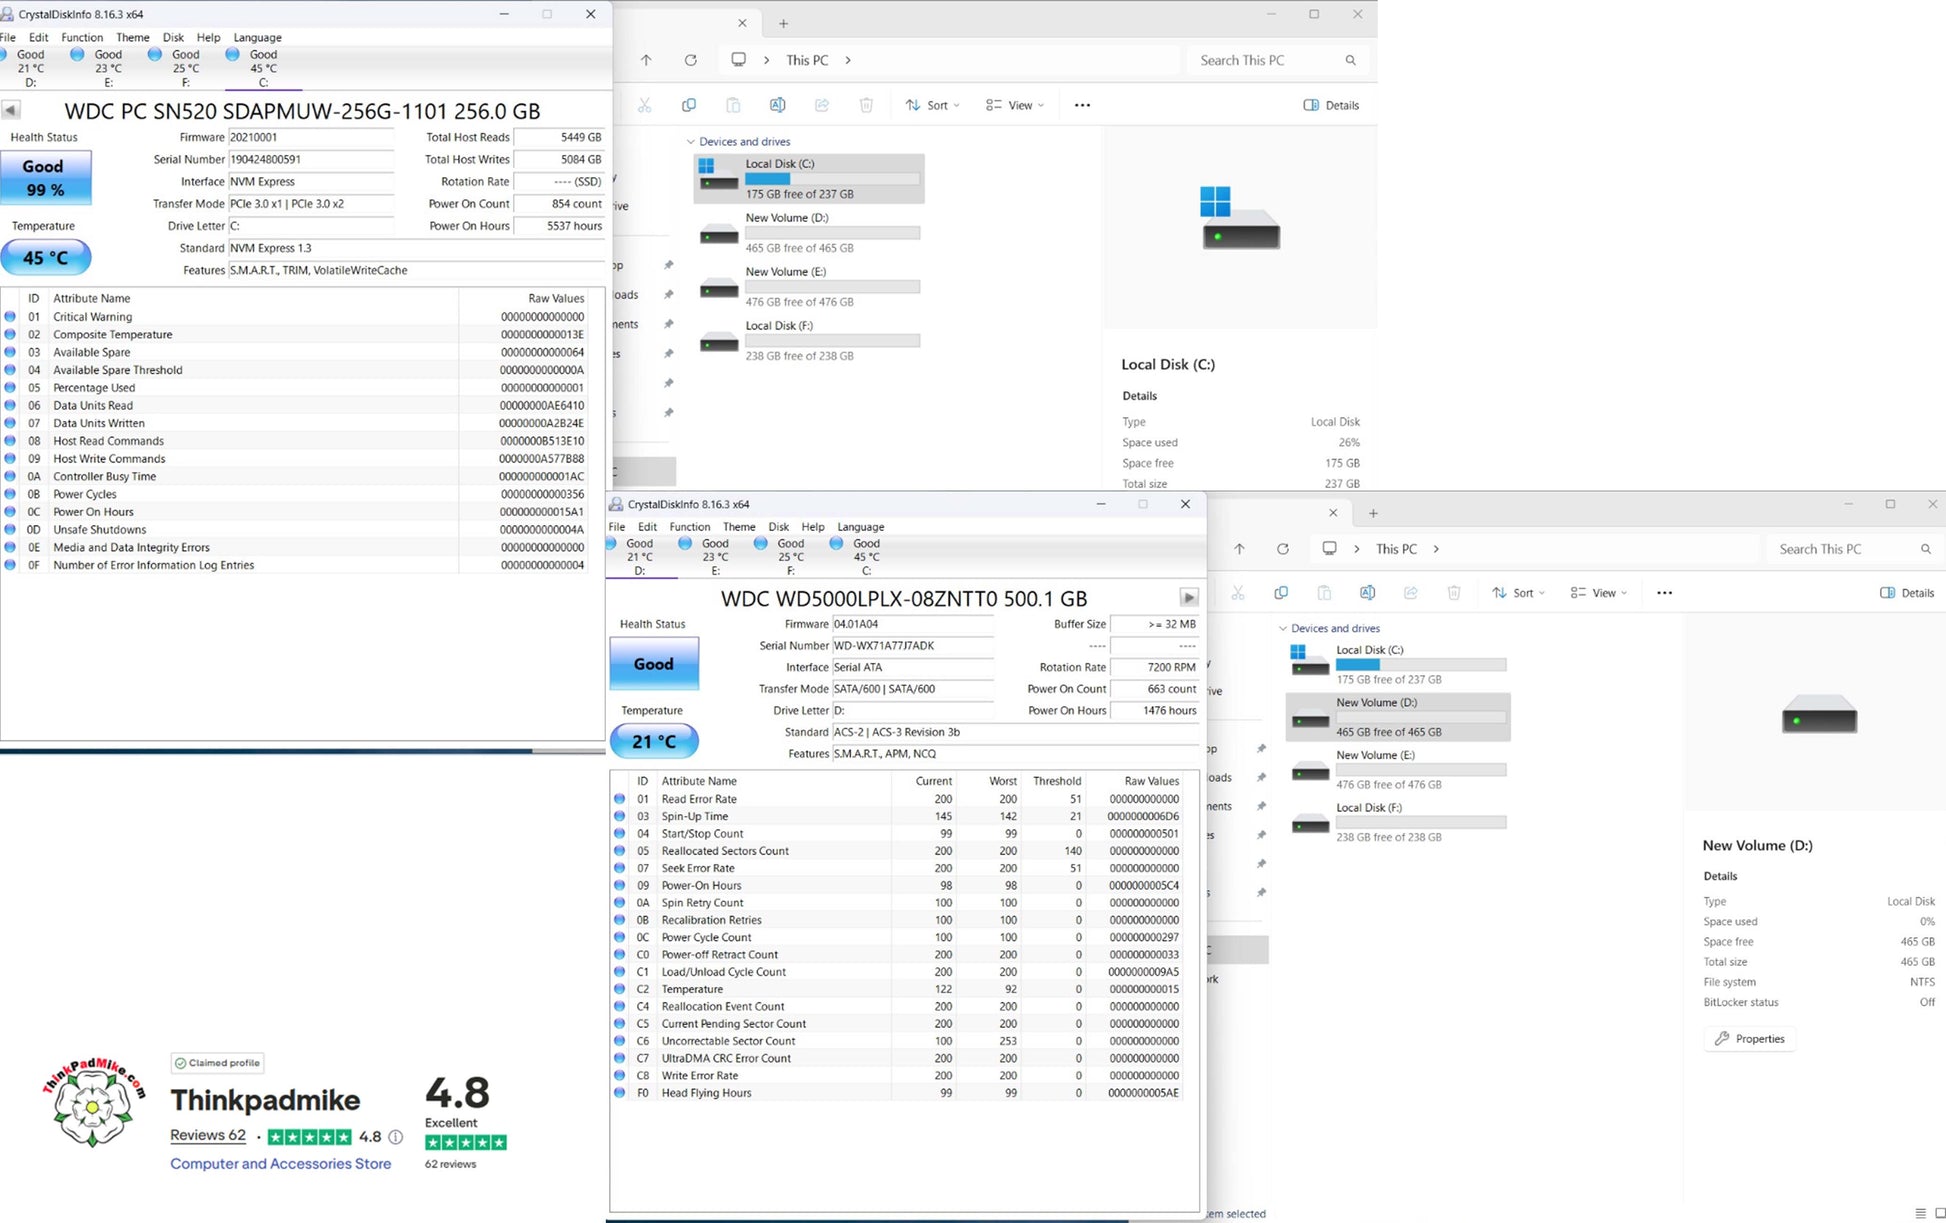
Task: Open the Theme menu in the upper CrystalDiskInfo
Action: [x=132, y=38]
